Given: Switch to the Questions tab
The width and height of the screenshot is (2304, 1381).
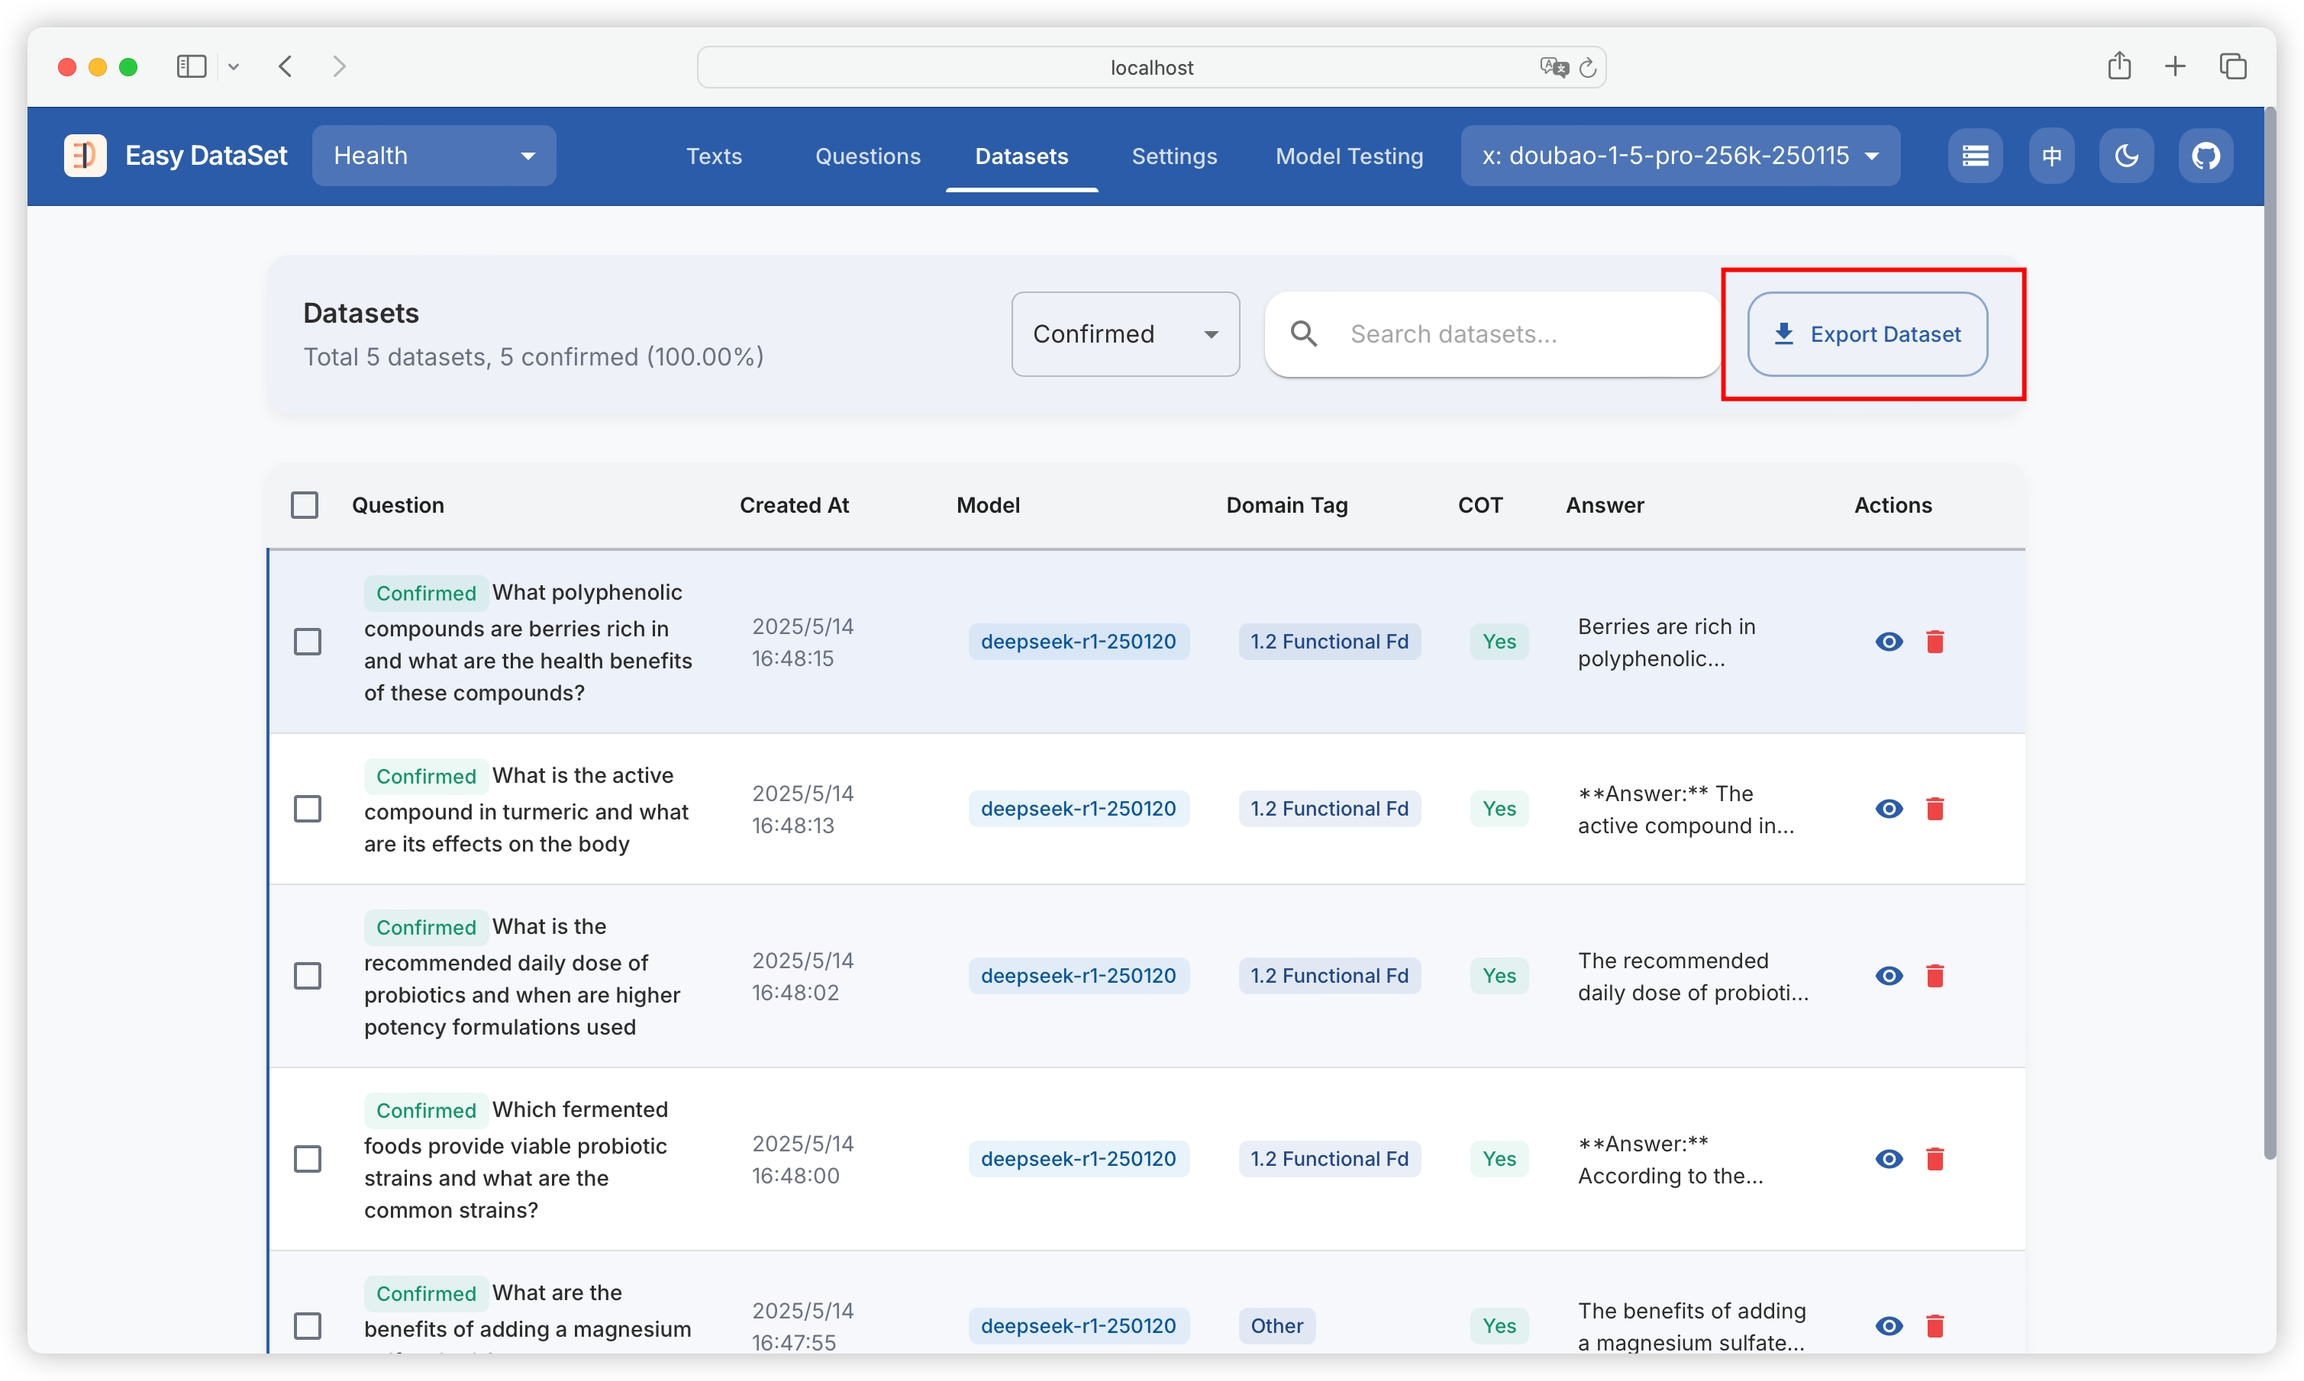Looking at the screenshot, I should pyautogui.click(x=867, y=156).
